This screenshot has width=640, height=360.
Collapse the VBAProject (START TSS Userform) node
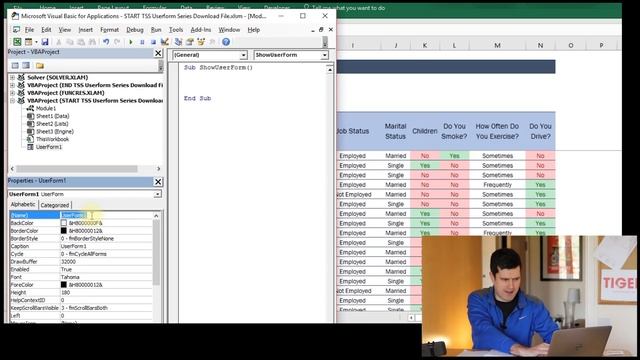[12, 100]
